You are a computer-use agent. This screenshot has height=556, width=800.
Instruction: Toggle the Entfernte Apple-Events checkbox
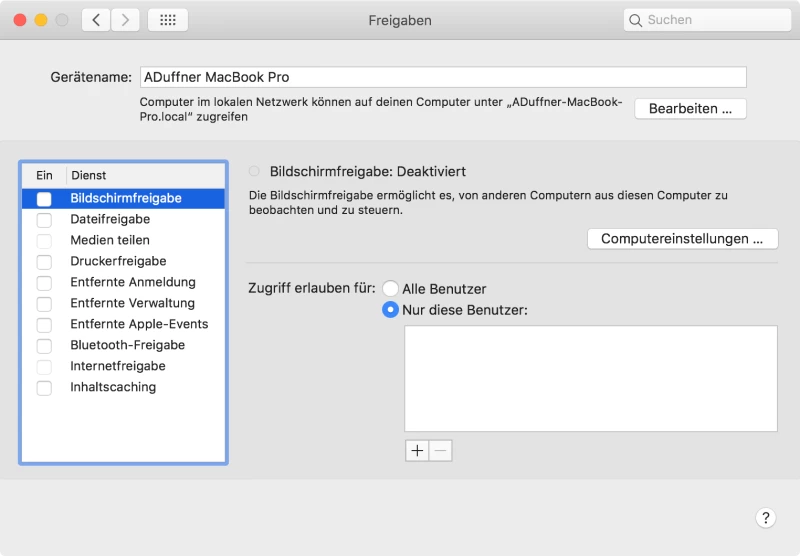(44, 324)
